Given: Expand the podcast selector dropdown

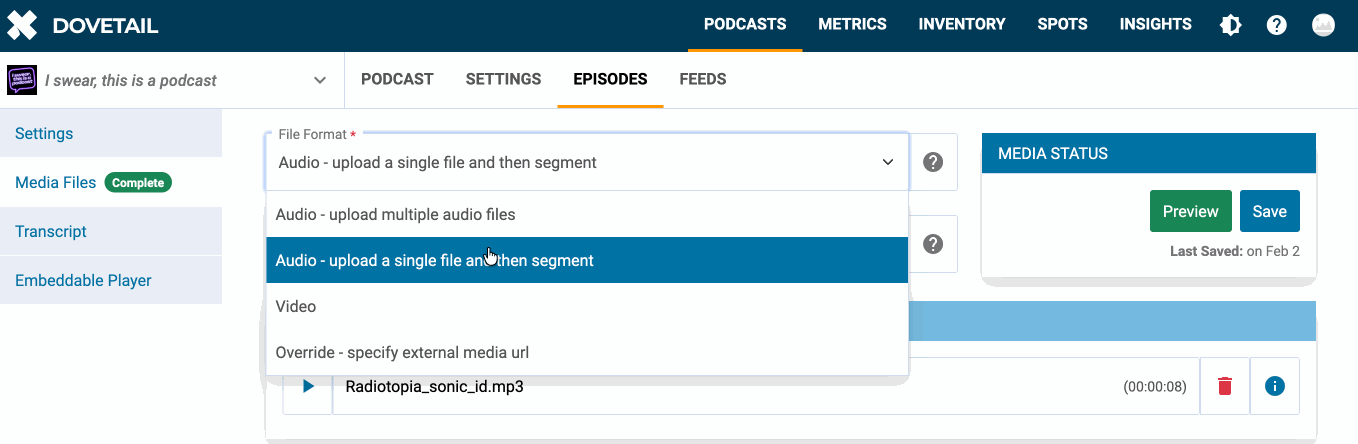Looking at the screenshot, I should (320, 80).
